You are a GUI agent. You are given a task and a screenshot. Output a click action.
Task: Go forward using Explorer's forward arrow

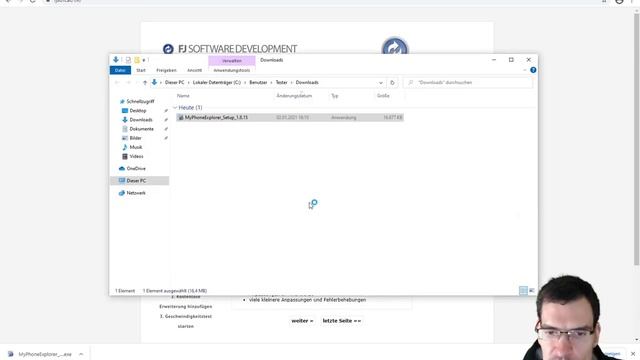tap(128, 82)
